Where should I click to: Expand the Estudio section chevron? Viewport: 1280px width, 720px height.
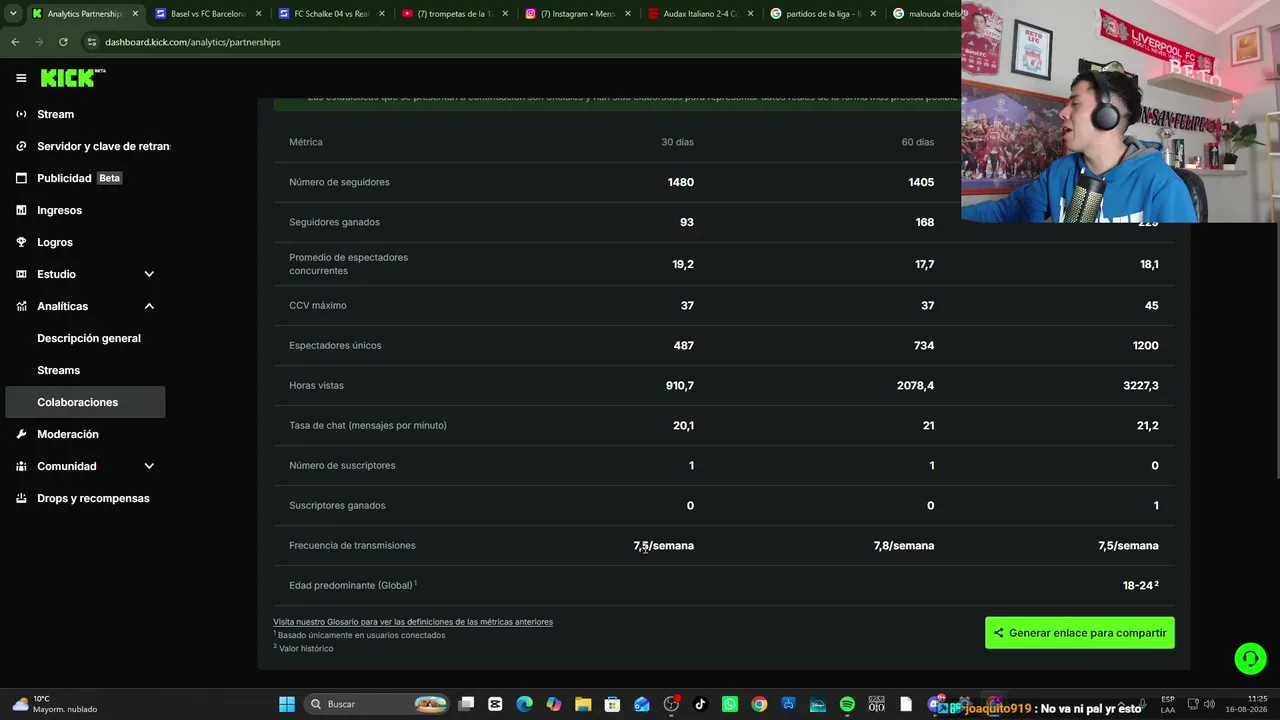tap(149, 274)
